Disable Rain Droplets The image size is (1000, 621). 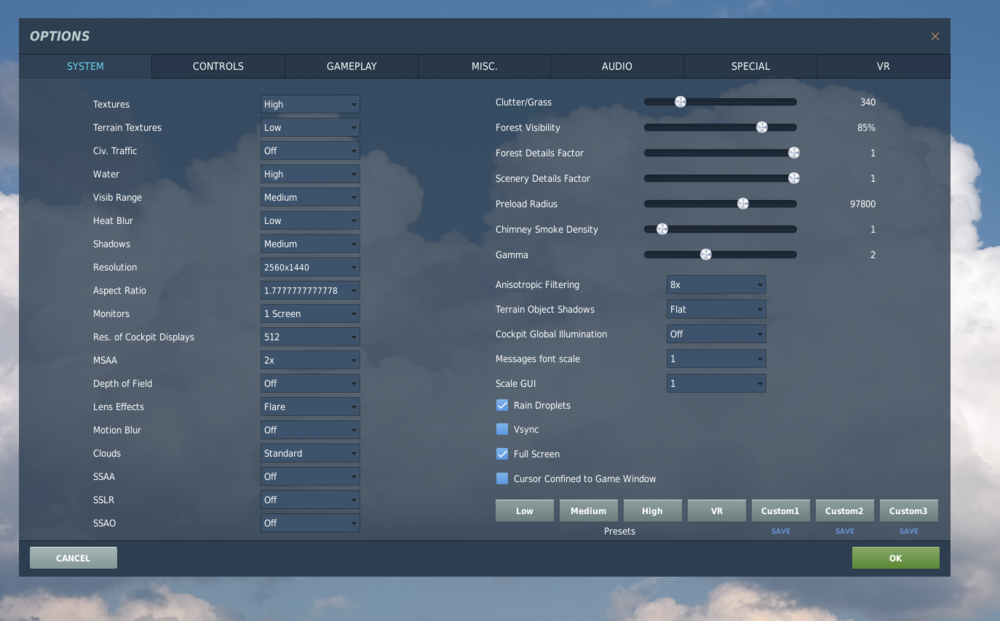coord(501,405)
